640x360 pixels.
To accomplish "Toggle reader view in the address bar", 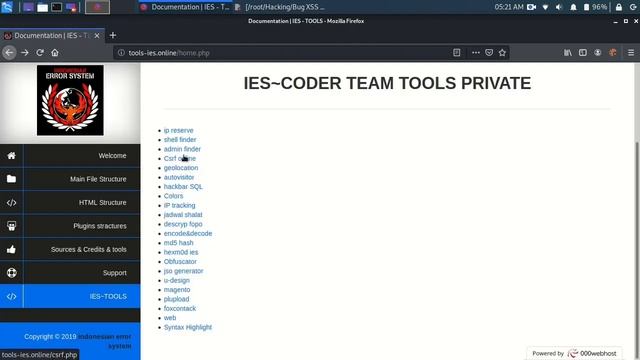I will click(x=457, y=53).
